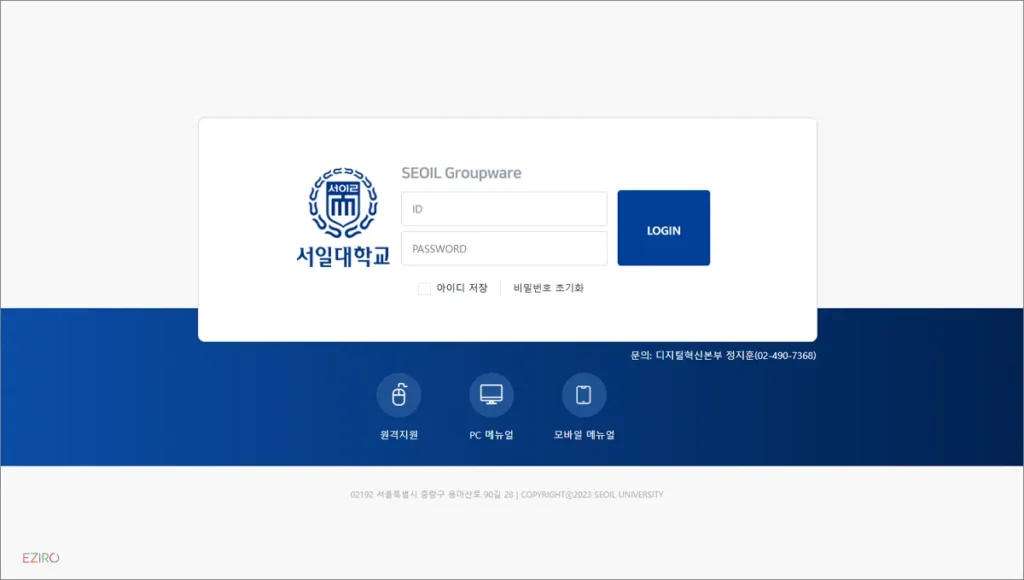Click the copyright address text at bottom
Viewport: 1024px width, 580px height.
511,493
